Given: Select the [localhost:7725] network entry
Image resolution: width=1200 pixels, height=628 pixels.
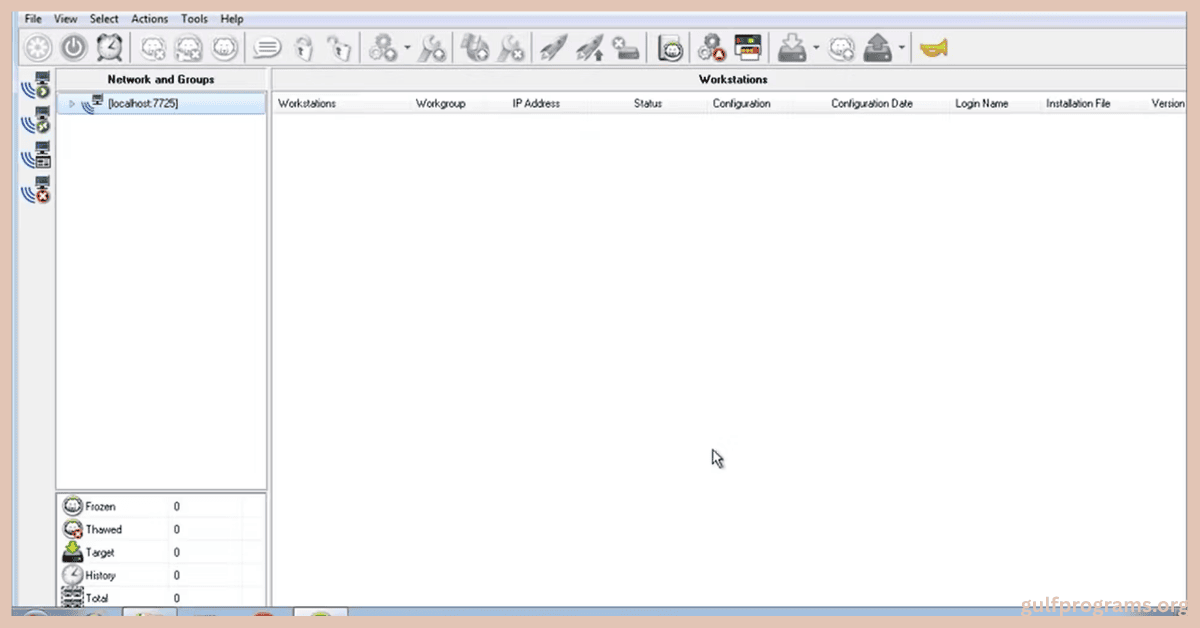Looking at the screenshot, I should coord(143,104).
